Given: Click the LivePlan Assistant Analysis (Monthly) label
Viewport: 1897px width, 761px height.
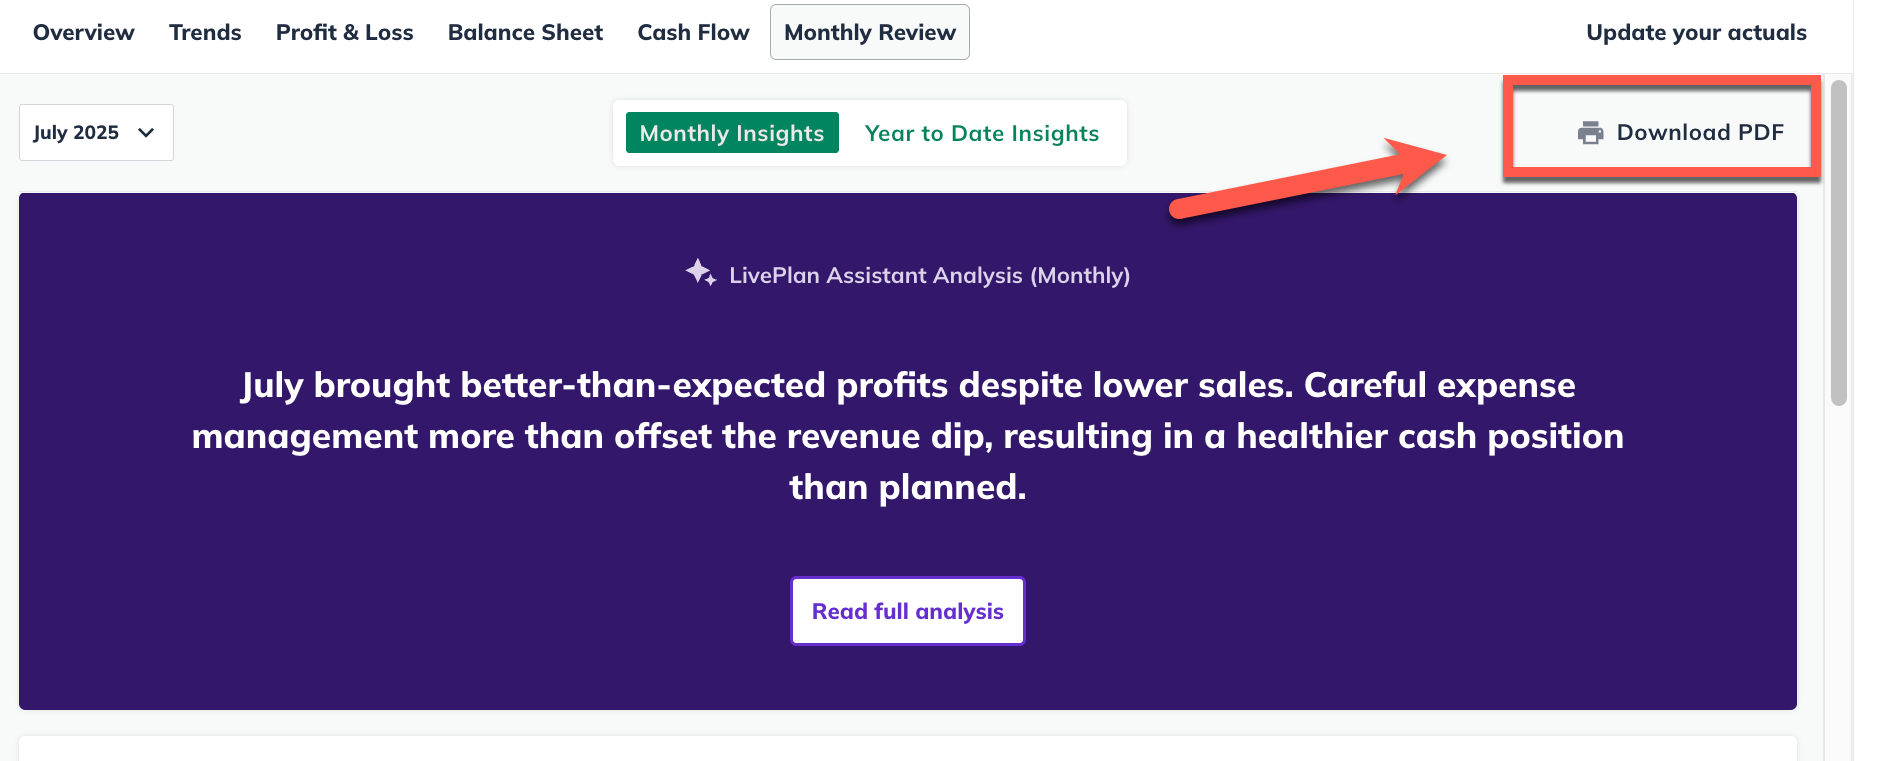Looking at the screenshot, I should pyautogui.click(x=929, y=275).
